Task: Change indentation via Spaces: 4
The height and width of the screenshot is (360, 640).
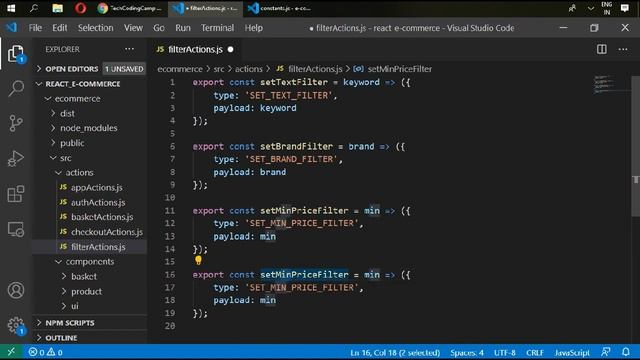Action: click(x=467, y=352)
